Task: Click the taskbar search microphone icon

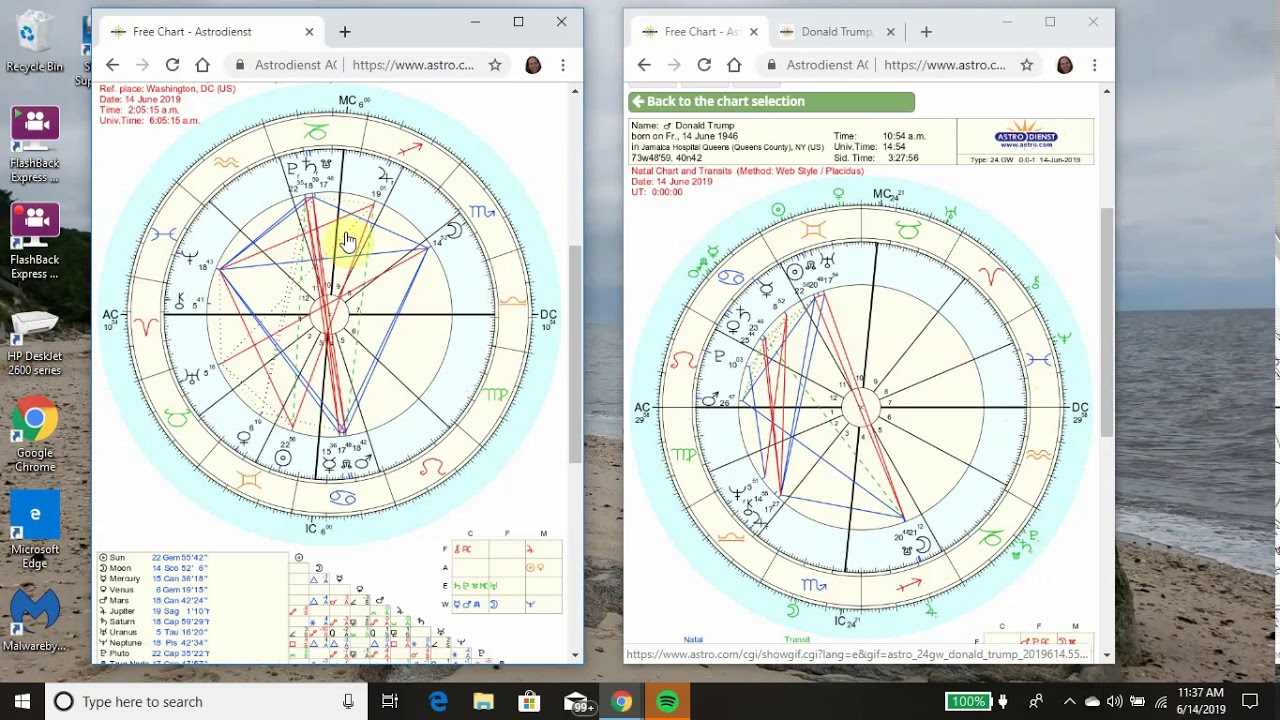Action: pyautogui.click(x=348, y=701)
